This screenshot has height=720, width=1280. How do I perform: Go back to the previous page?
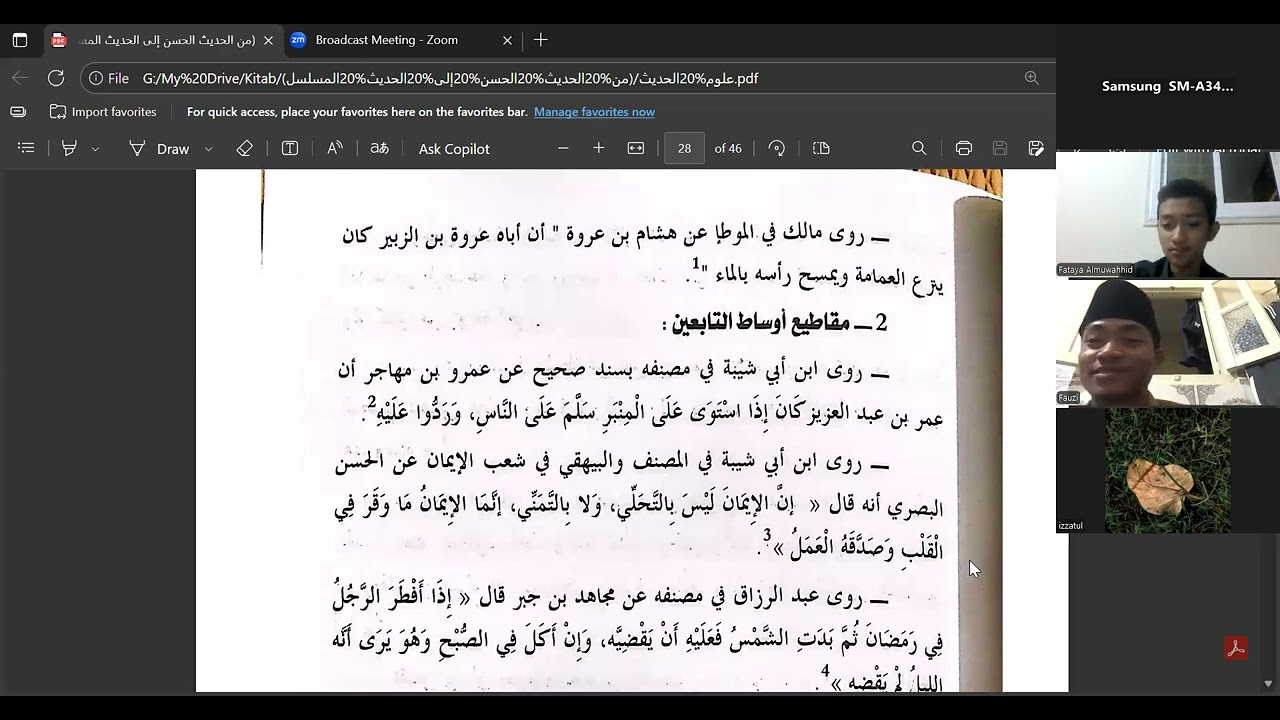click(20, 78)
